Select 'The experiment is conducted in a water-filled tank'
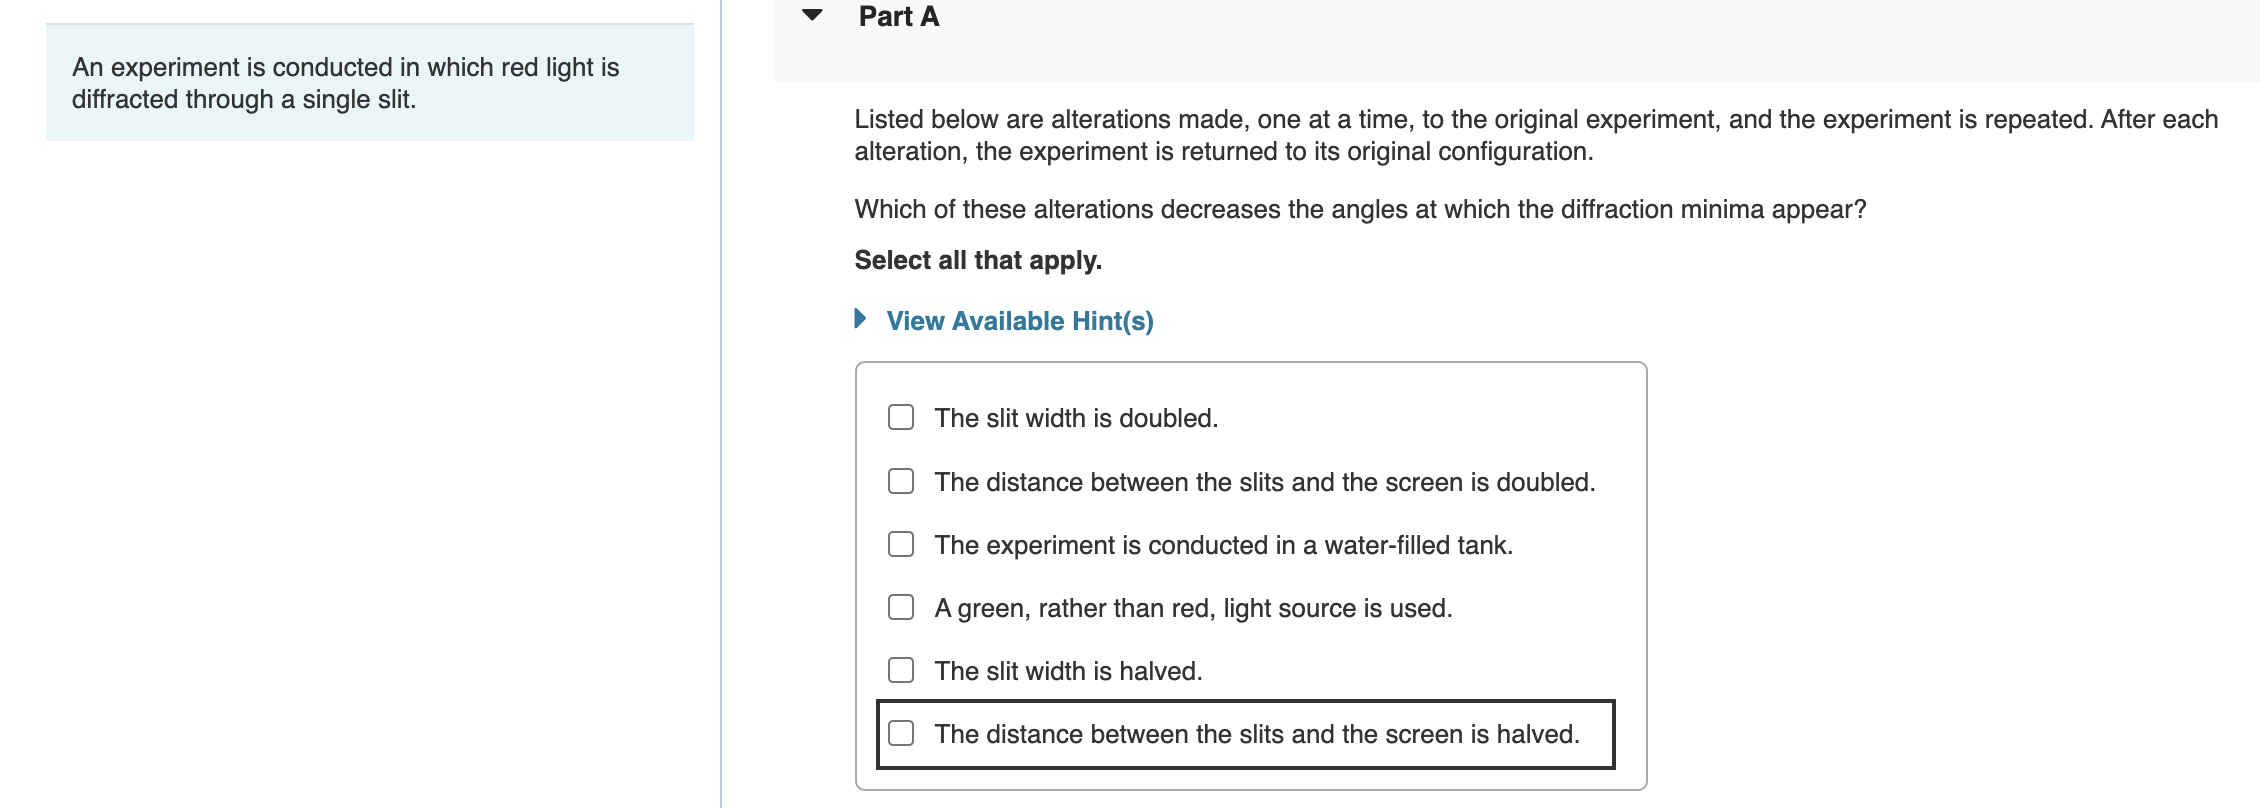The height and width of the screenshot is (808, 2260). pyautogui.click(x=901, y=544)
